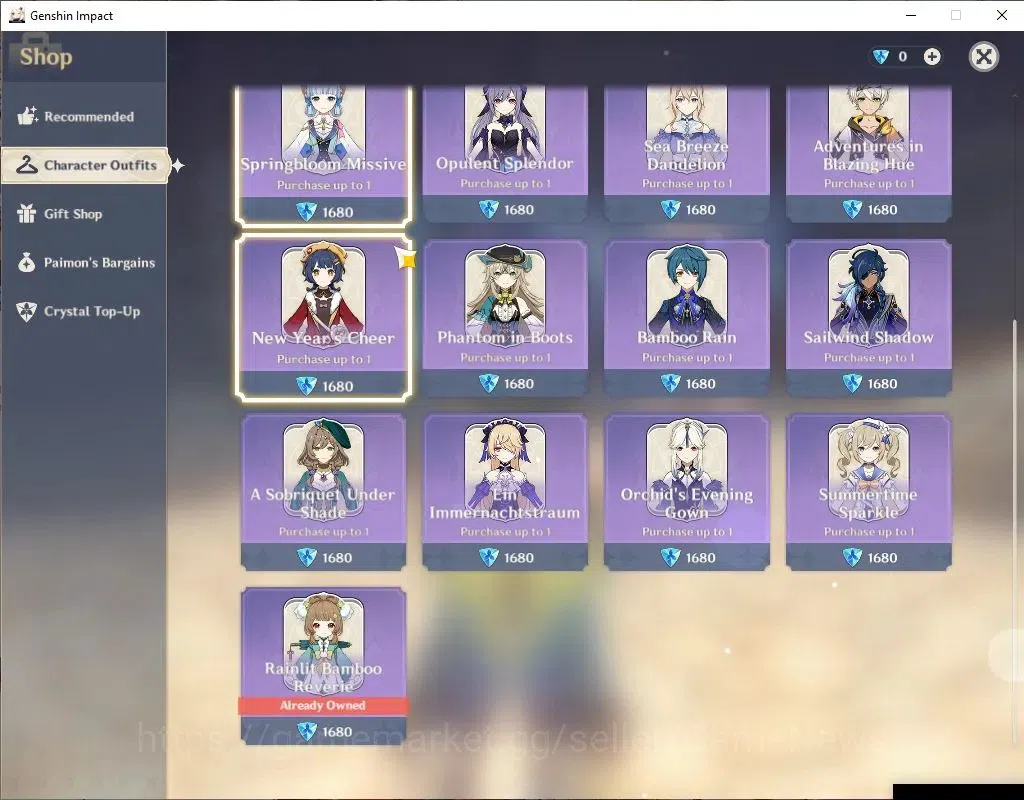Click the crystal icon on Springbloom Missive price

click(306, 212)
